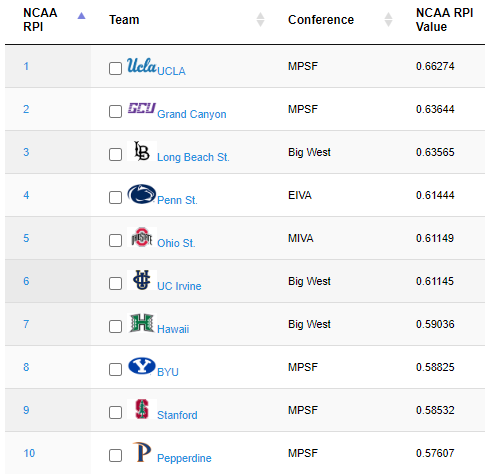Click the UC Irvine logo
The image size is (485, 474).
point(142,280)
